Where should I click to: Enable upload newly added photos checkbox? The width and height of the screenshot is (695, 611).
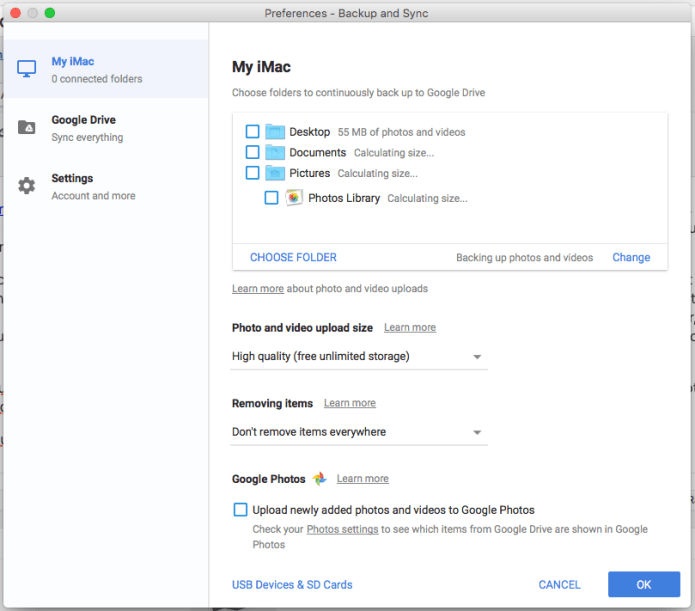click(240, 510)
